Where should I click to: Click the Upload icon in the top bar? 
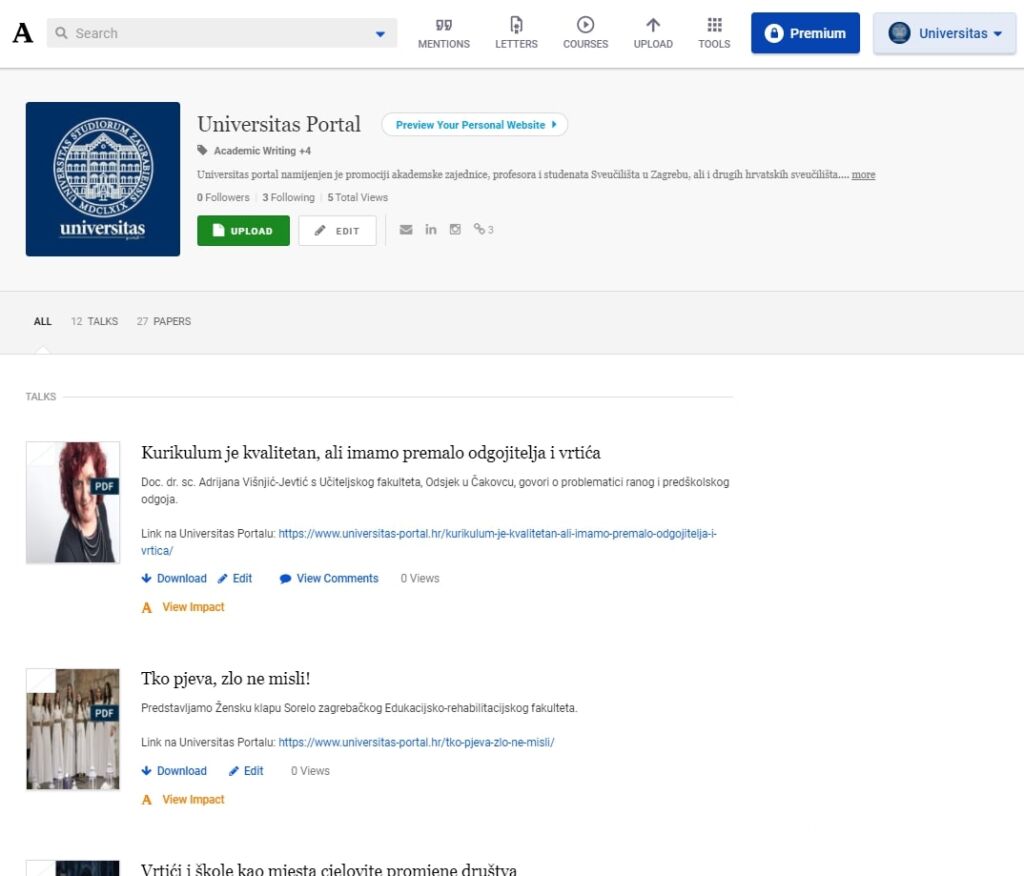653,32
